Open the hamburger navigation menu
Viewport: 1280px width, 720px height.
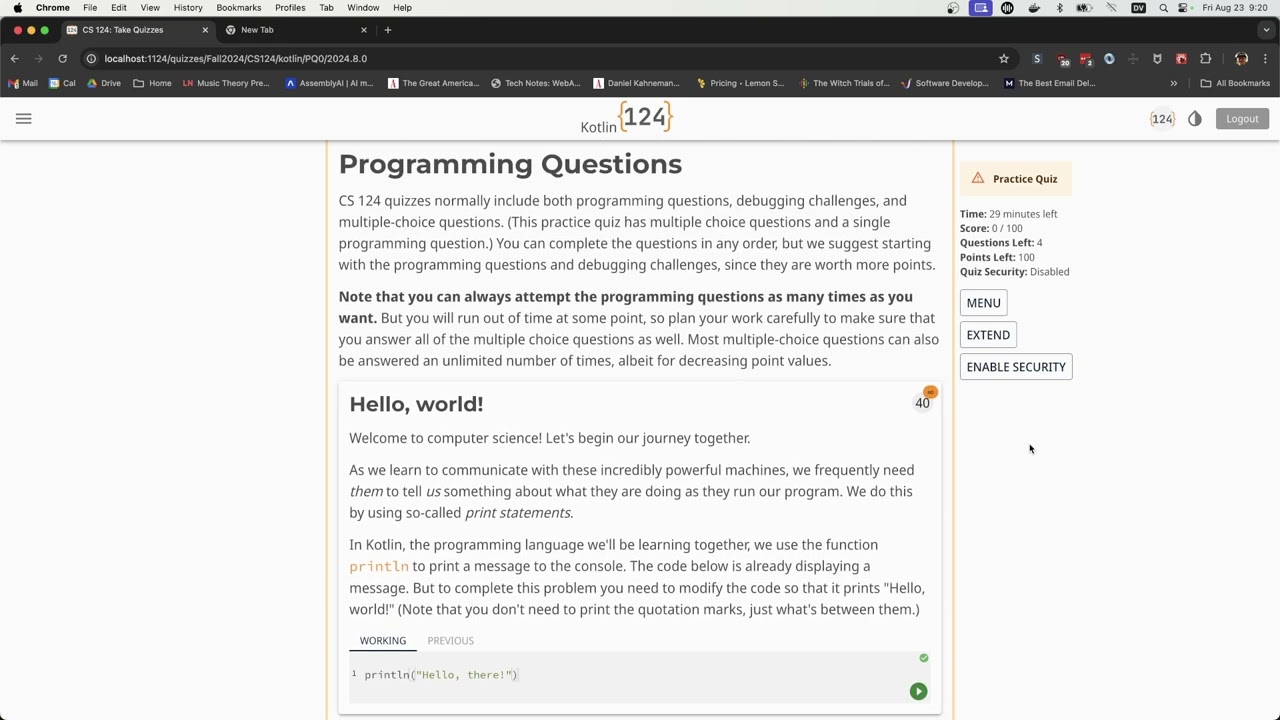pos(24,119)
